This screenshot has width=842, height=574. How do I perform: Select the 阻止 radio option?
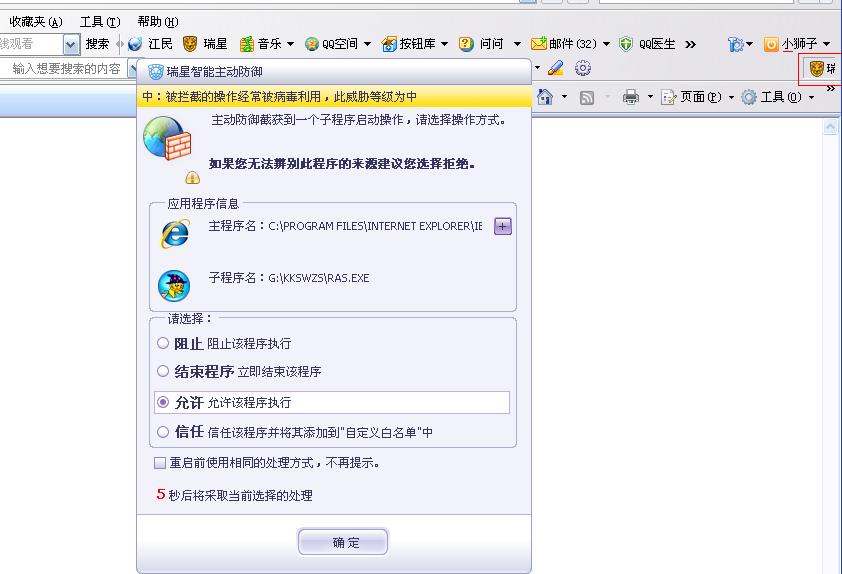click(163, 343)
